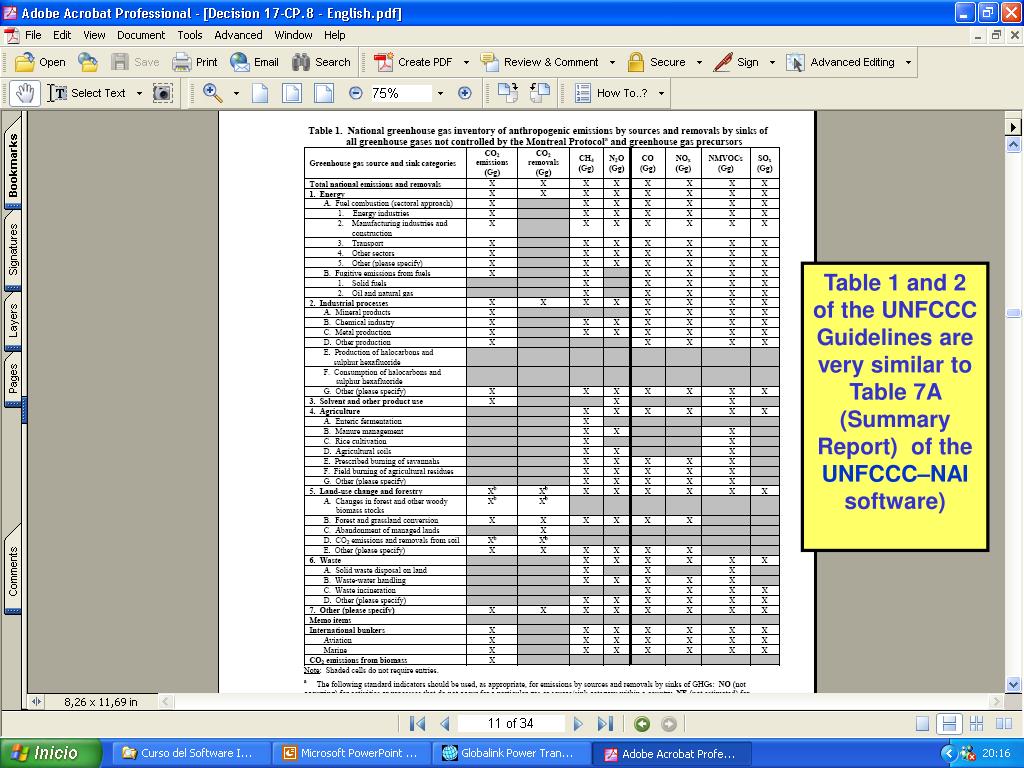Click the Secure padlock icon
Viewport: 1024px width, 768px height.
pos(635,62)
